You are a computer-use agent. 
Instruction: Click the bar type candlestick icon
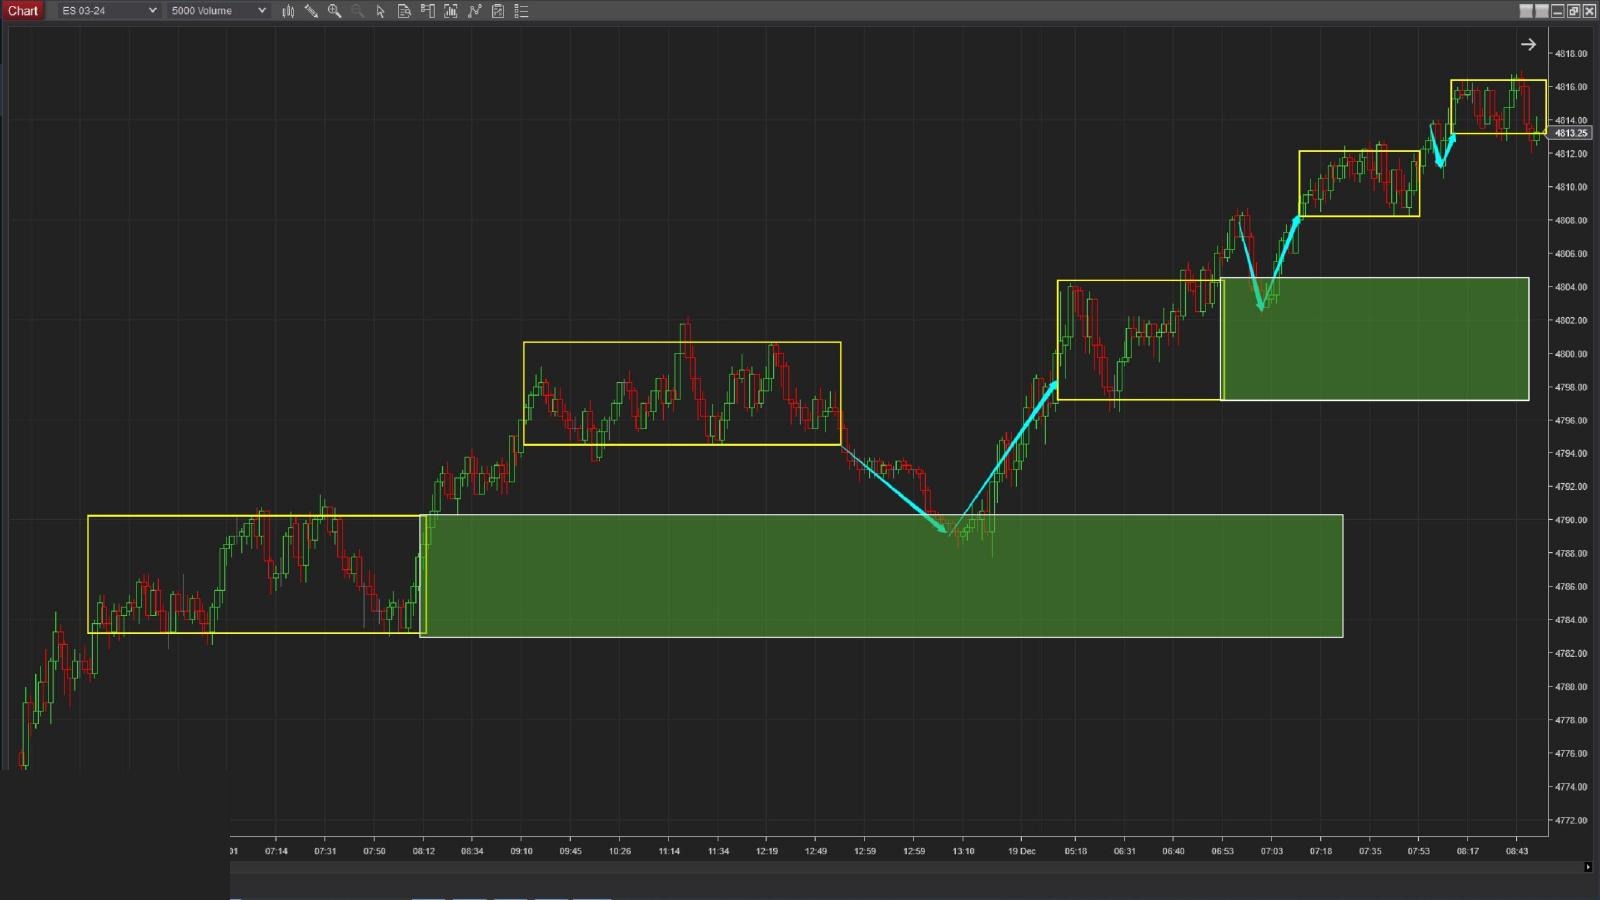(288, 11)
